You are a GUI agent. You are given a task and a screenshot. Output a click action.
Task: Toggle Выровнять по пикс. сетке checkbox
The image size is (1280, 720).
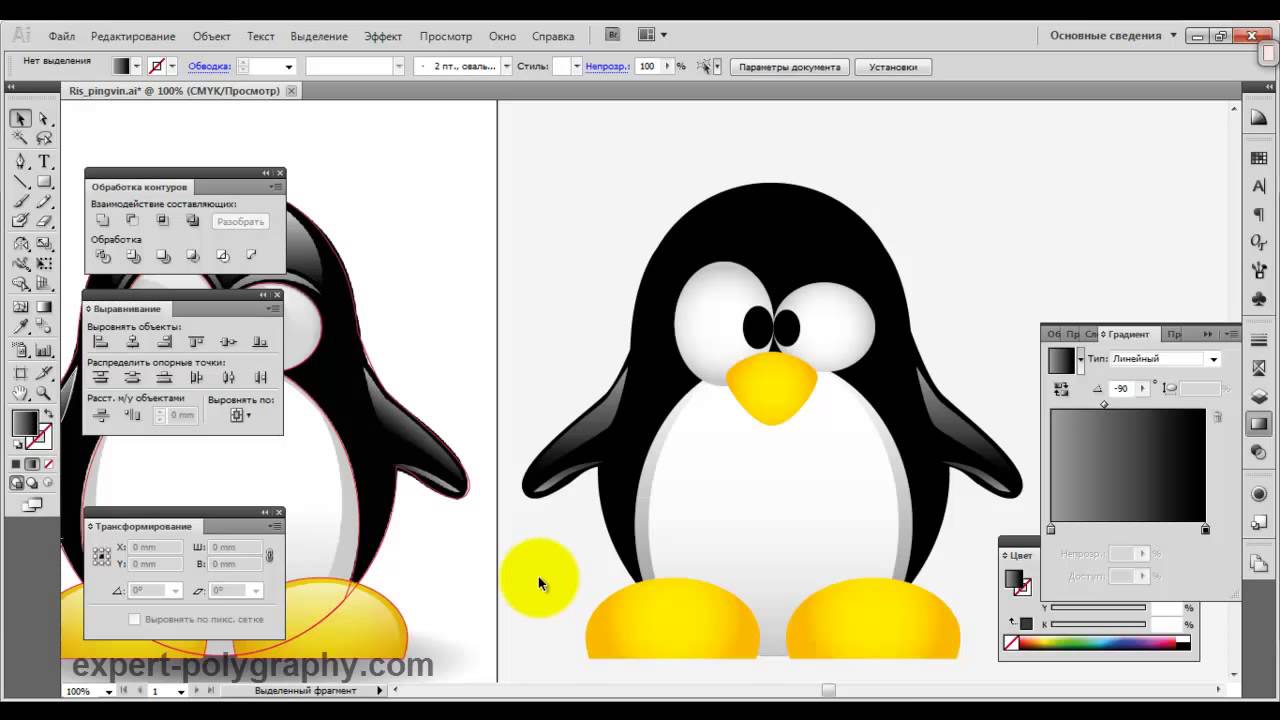coord(135,620)
